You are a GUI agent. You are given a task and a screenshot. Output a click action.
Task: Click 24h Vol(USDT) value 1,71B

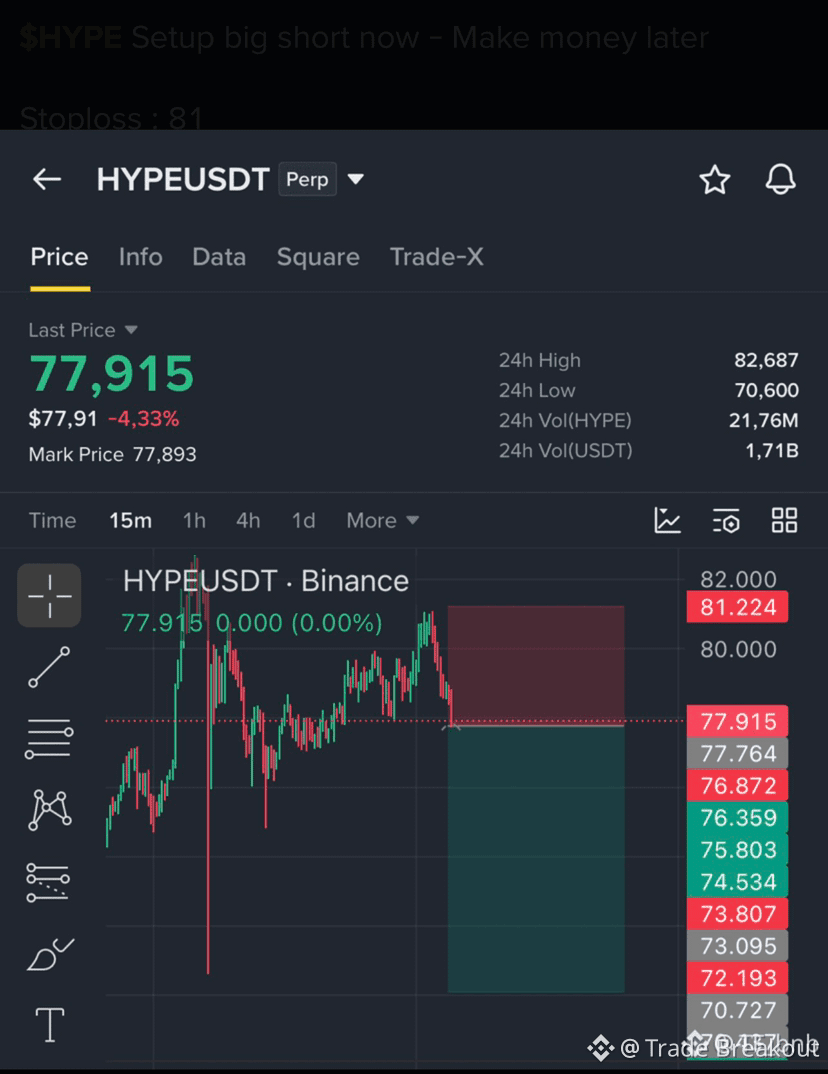coord(772,451)
